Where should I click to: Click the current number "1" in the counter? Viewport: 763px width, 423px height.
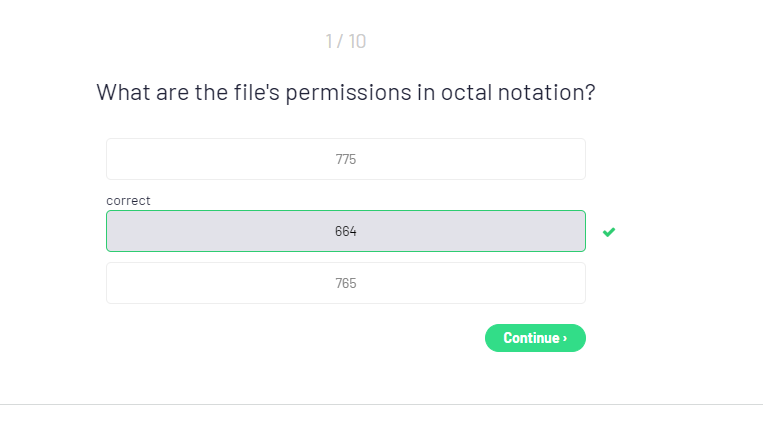coord(328,41)
